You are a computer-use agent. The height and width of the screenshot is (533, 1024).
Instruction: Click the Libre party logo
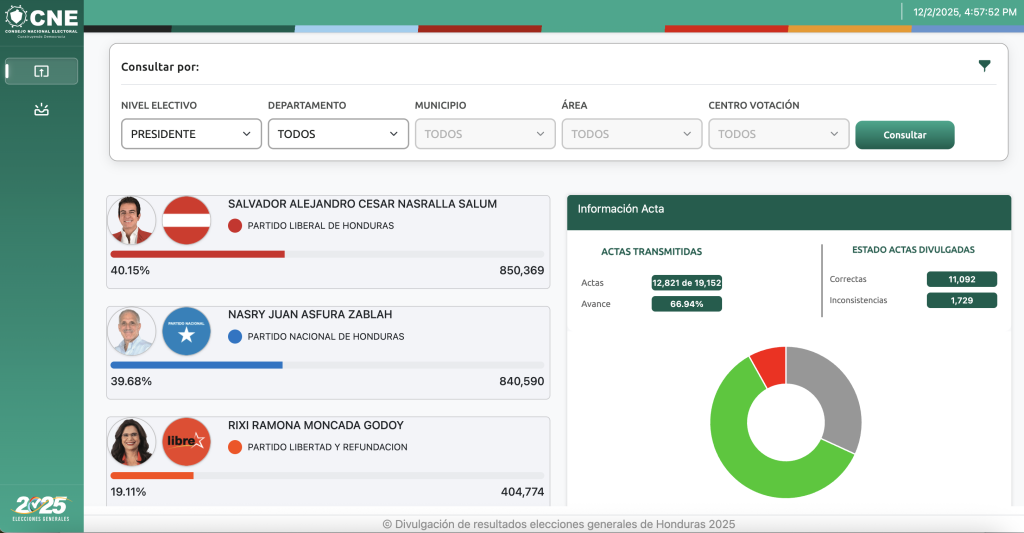[x=186, y=441]
